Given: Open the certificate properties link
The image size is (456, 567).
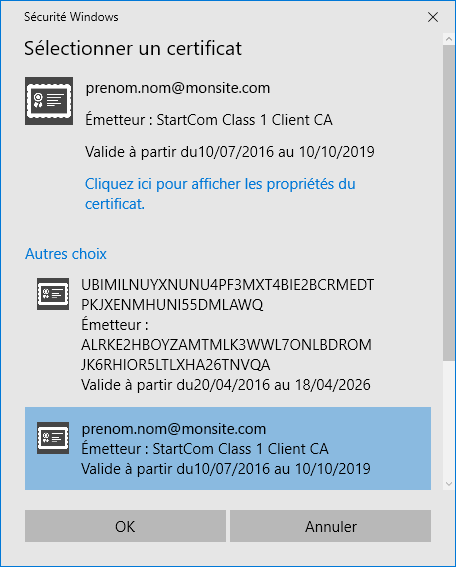Looking at the screenshot, I should point(220,194).
